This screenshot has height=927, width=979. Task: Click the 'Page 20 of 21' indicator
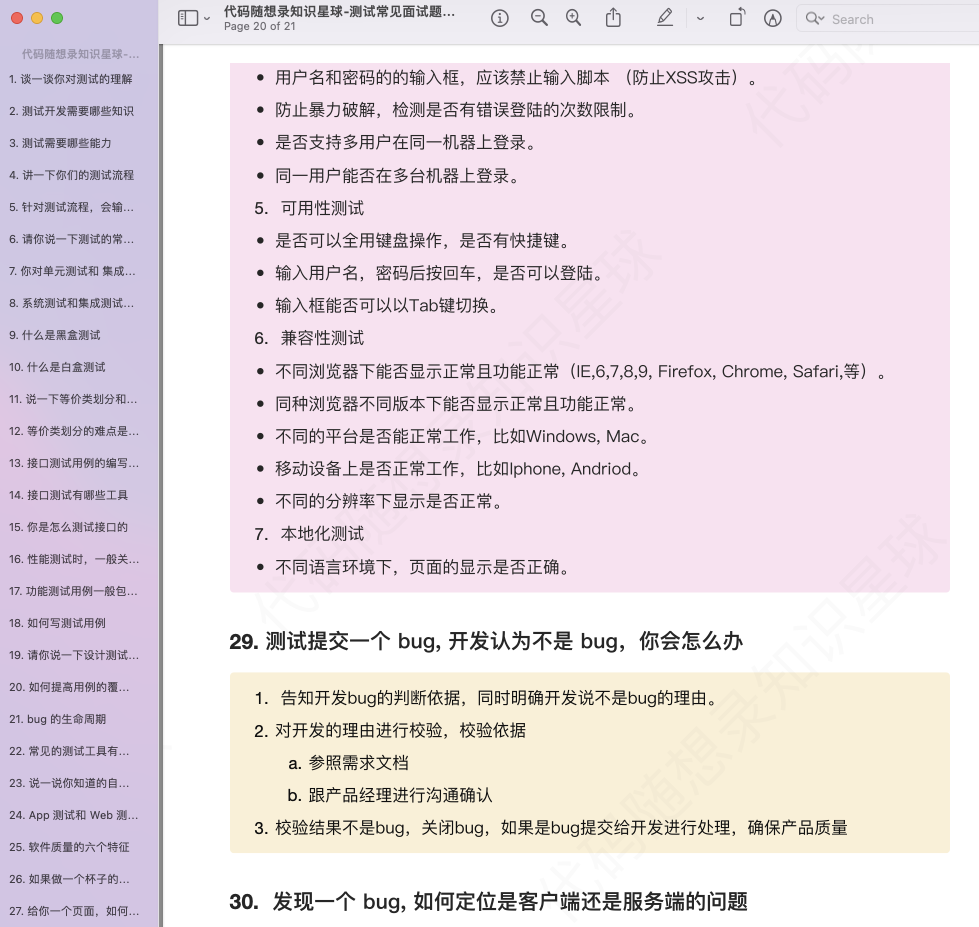260,26
